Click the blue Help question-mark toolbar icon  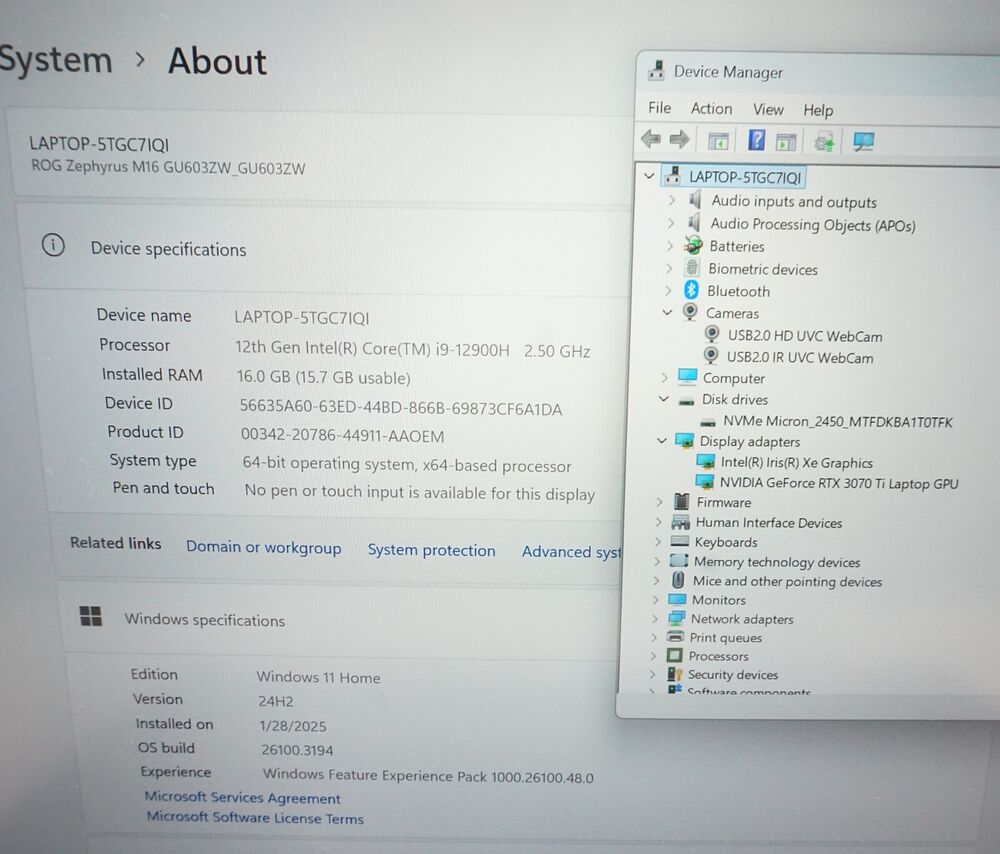756,140
